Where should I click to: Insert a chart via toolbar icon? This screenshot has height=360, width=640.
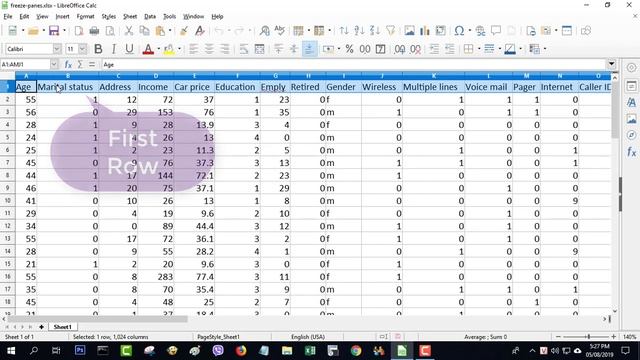tap(425, 31)
